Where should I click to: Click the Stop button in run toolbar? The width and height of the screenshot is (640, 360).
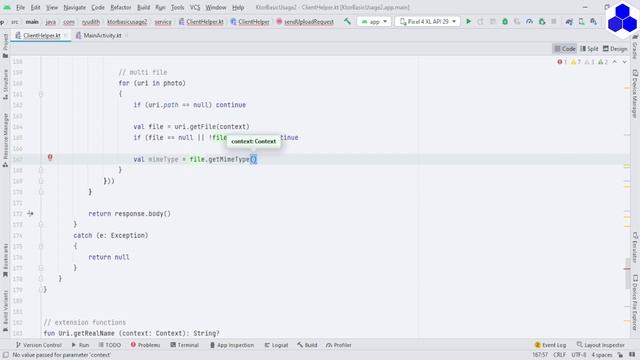coord(554,21)
